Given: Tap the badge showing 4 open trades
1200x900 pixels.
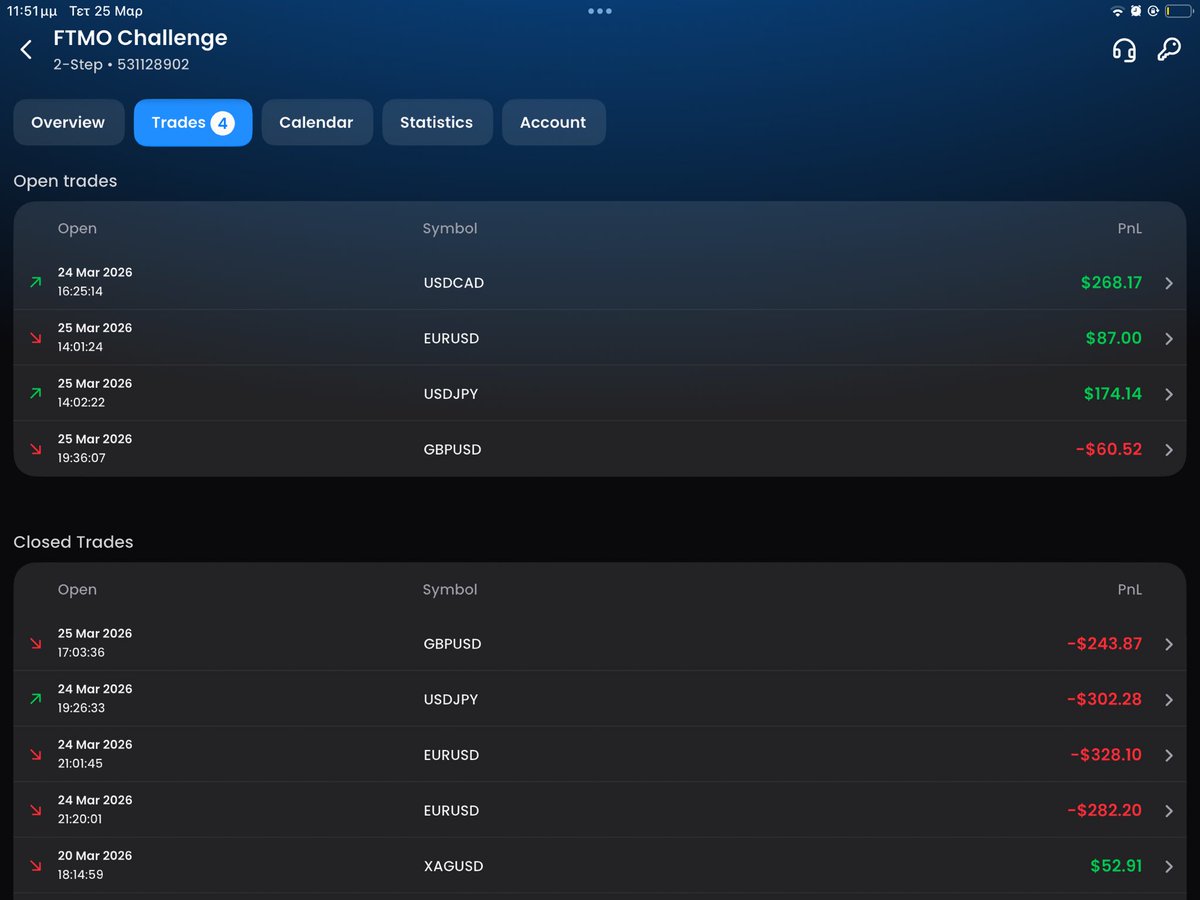Looking at the screenshot, I should 222,123.
